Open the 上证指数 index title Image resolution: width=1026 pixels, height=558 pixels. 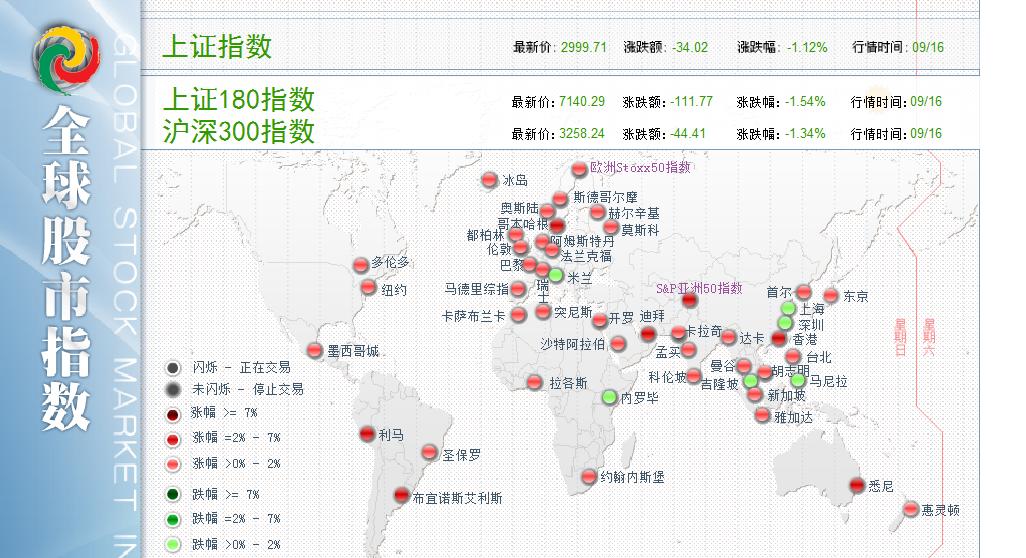[x=216, y=47]
